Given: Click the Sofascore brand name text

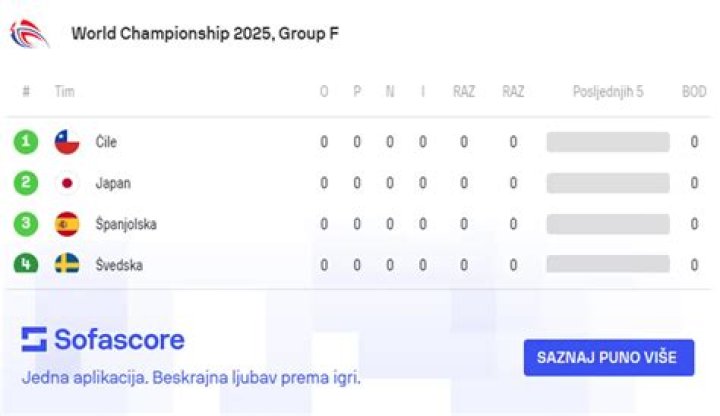Looking at the screenshot, I should click(x=119, y=340).
